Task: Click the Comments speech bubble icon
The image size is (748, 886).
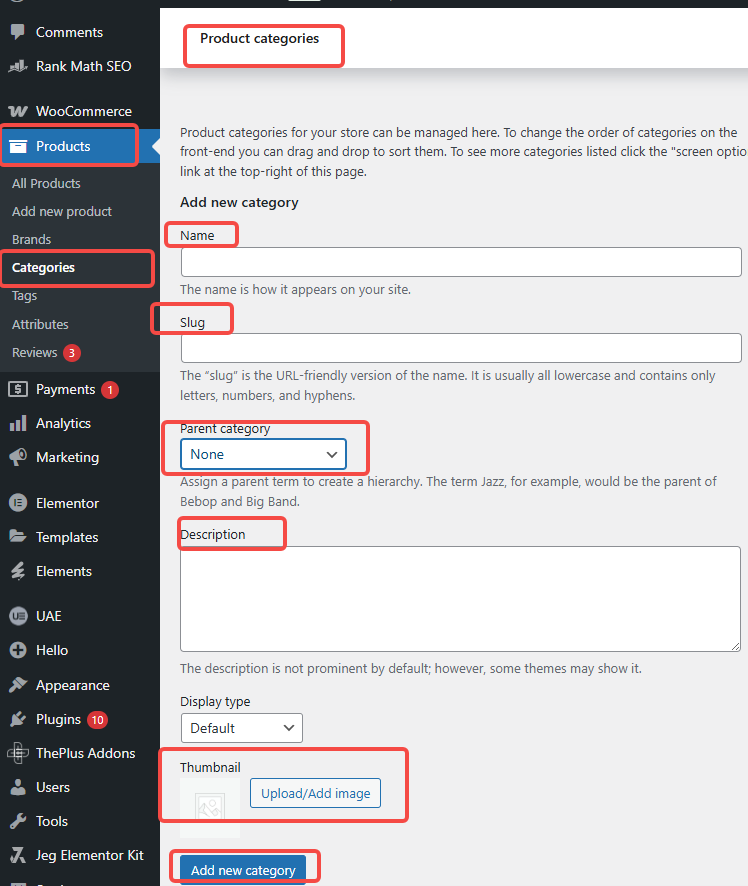Action: coord(18,32)
